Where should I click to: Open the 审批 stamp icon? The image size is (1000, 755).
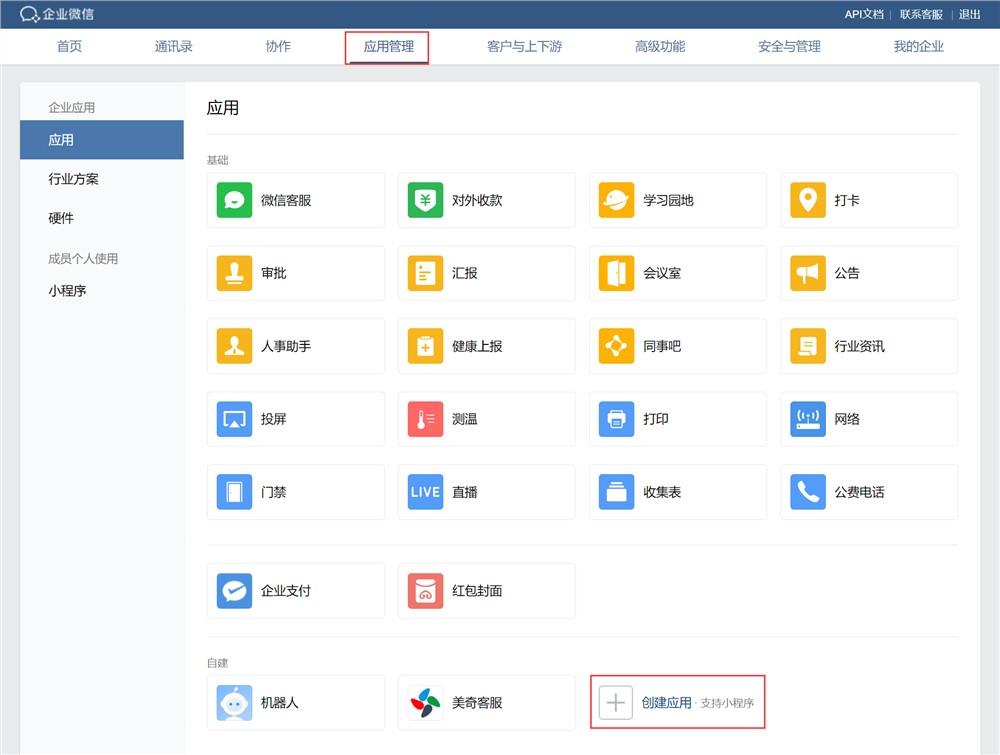click(234, 273)
